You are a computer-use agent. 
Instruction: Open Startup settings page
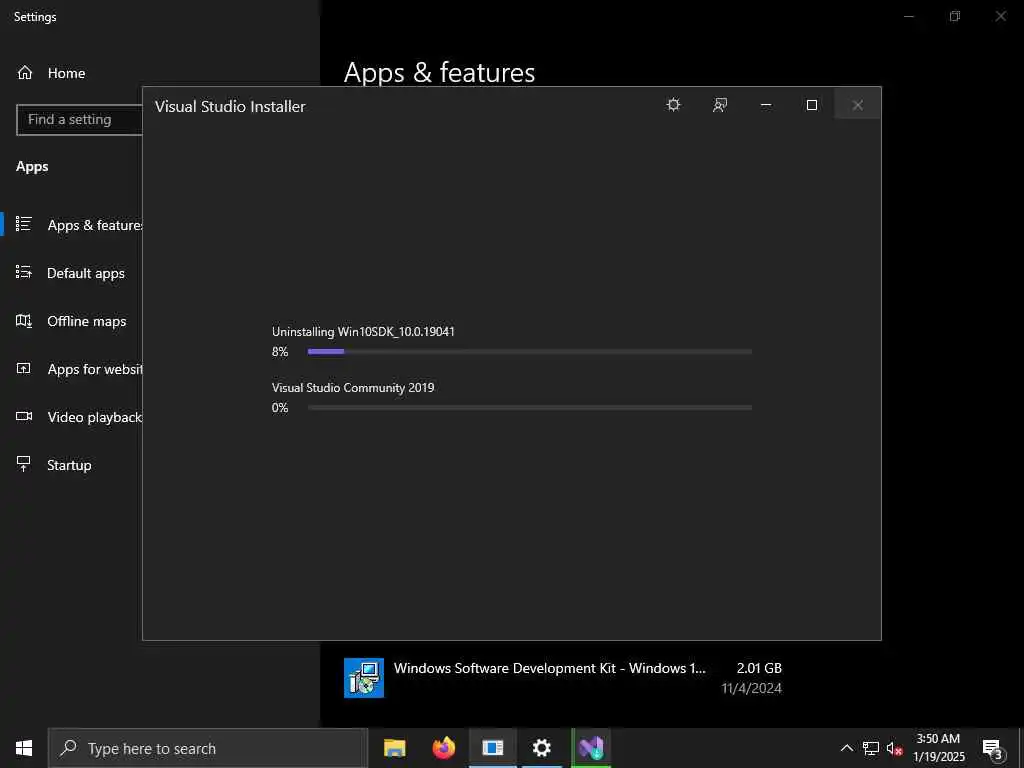71,465
